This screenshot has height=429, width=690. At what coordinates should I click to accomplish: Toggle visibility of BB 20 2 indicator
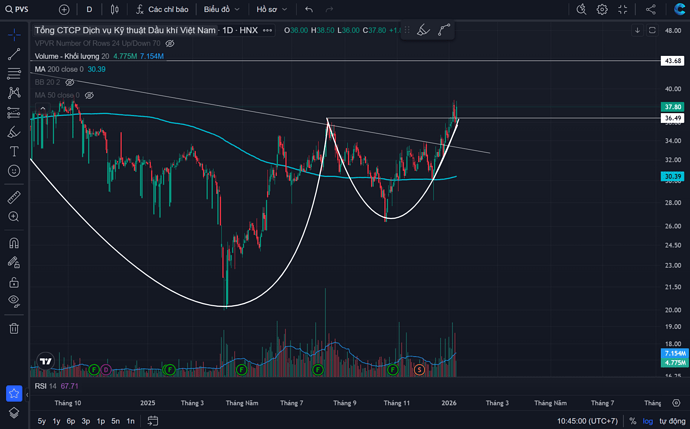70,82
